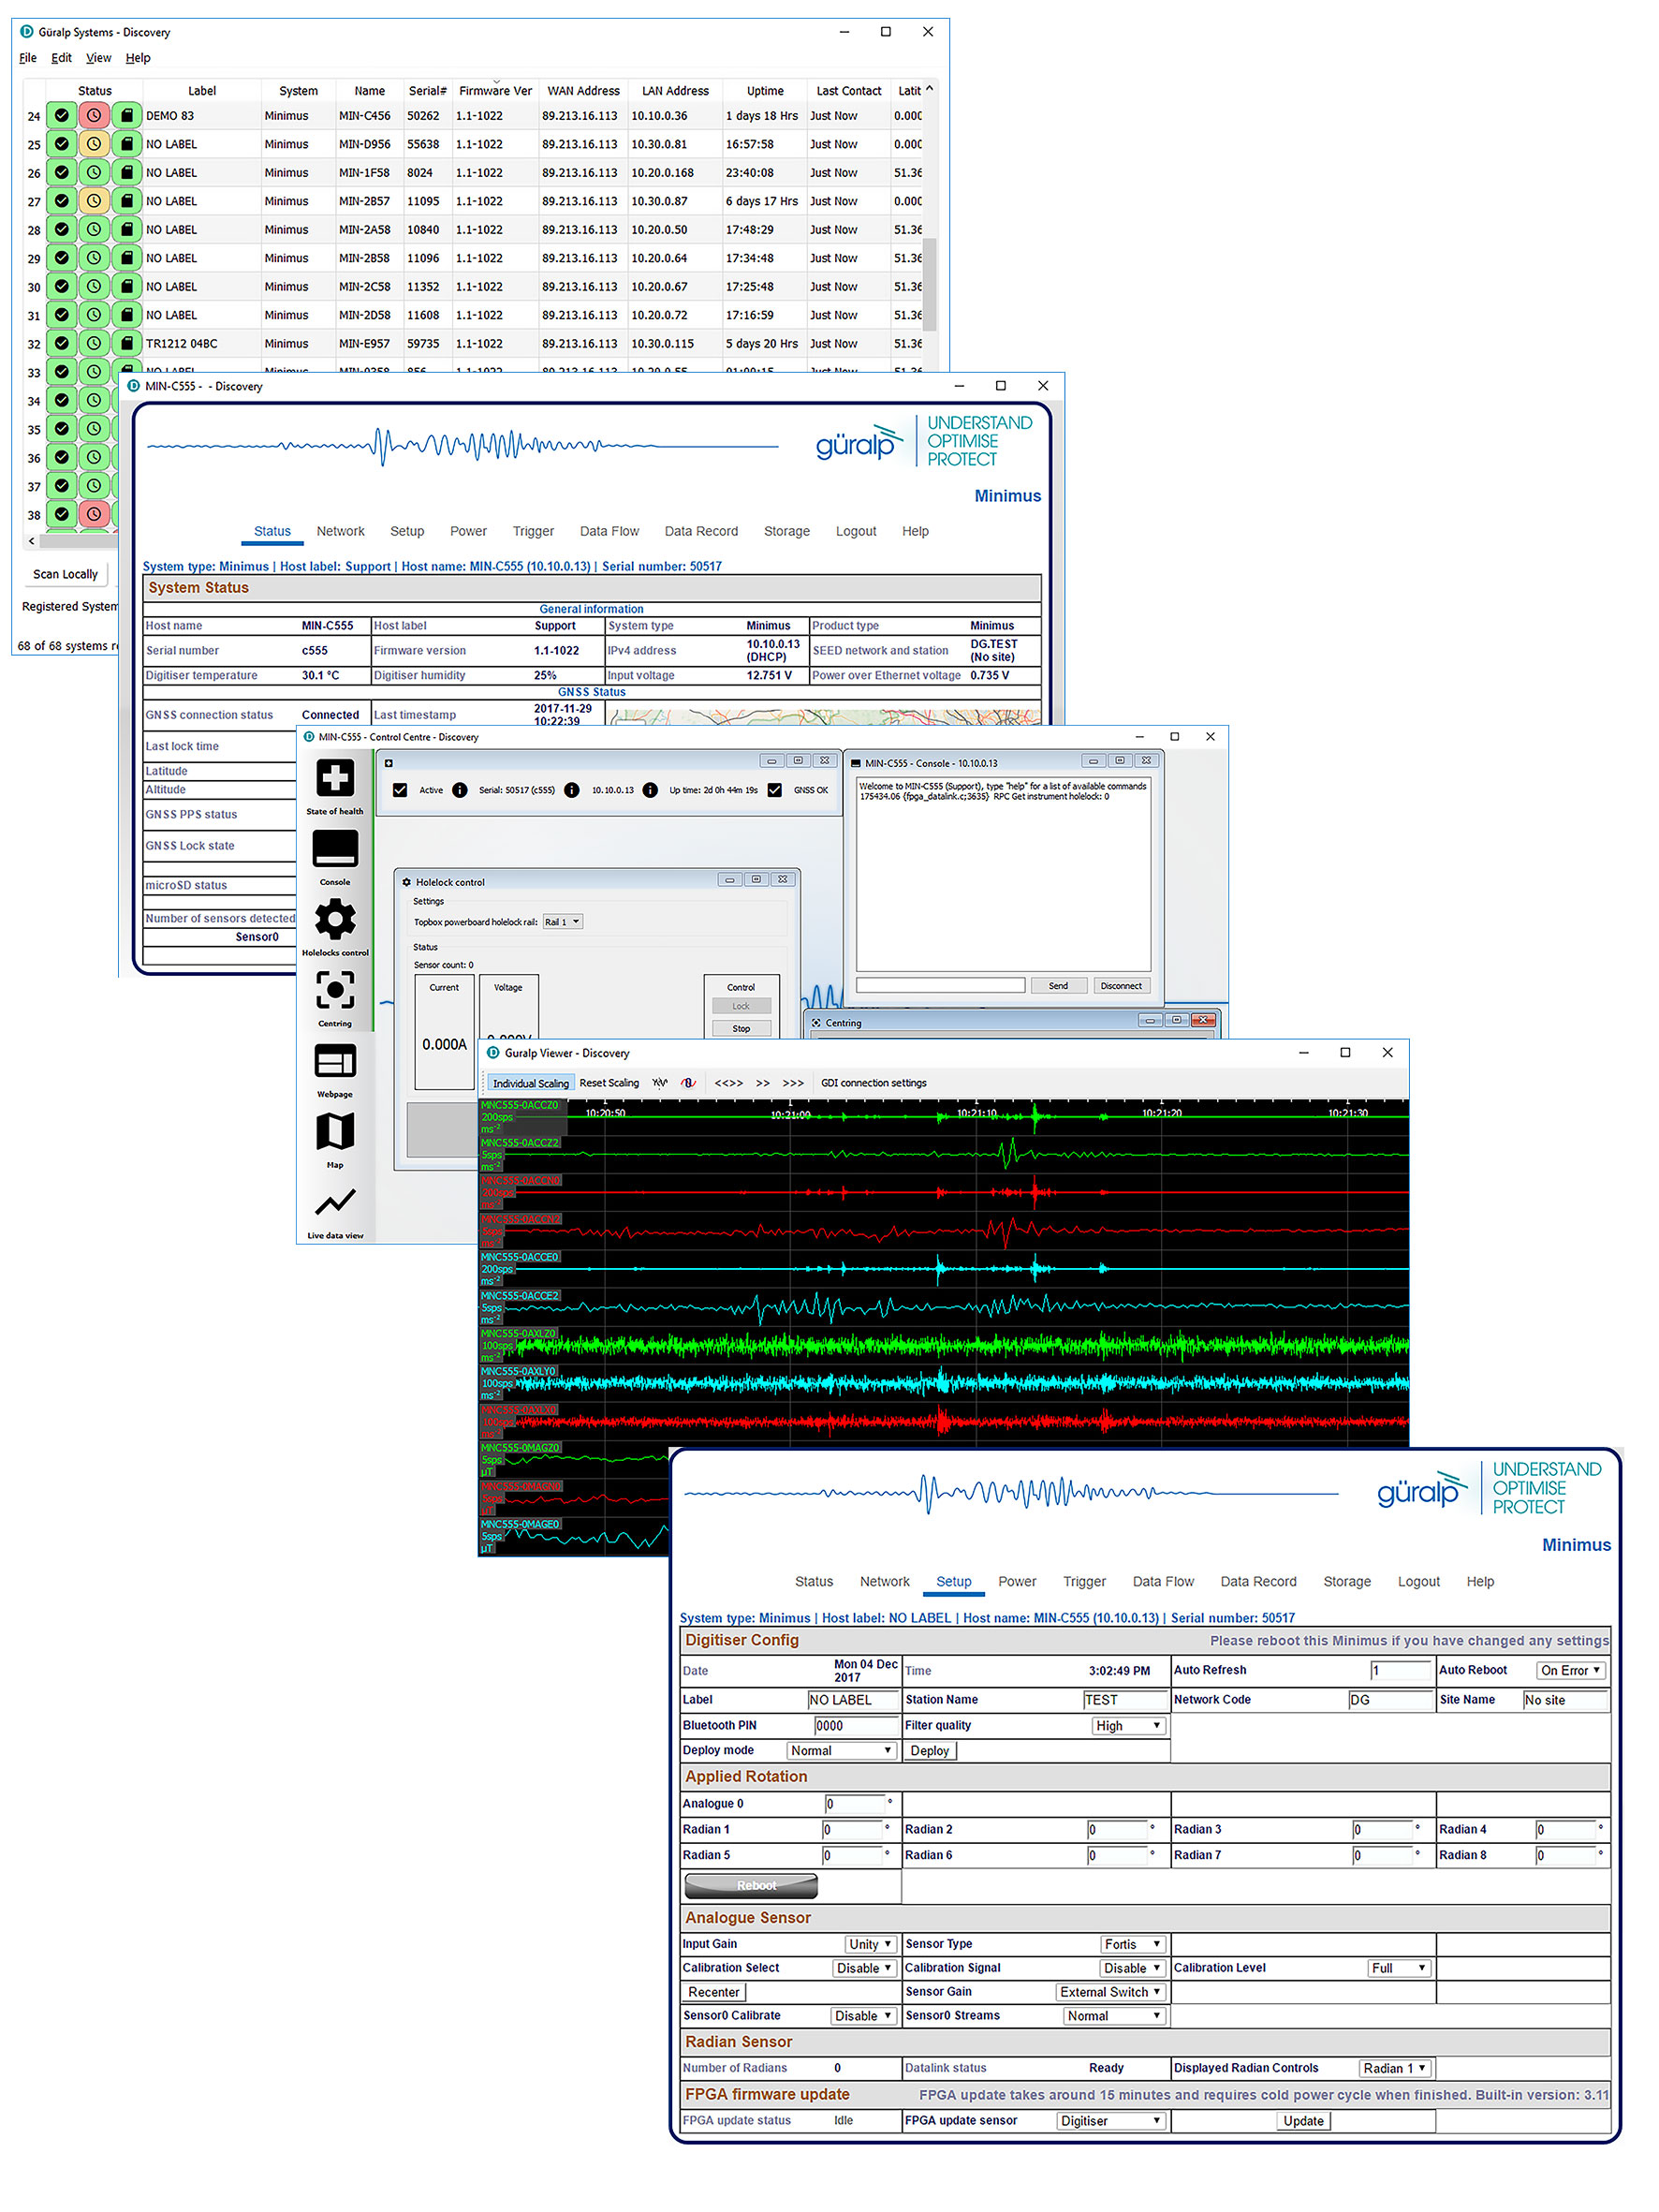
Task: Click Send in the Console window
Action: pyautogui.click(x=1058, y=986)
